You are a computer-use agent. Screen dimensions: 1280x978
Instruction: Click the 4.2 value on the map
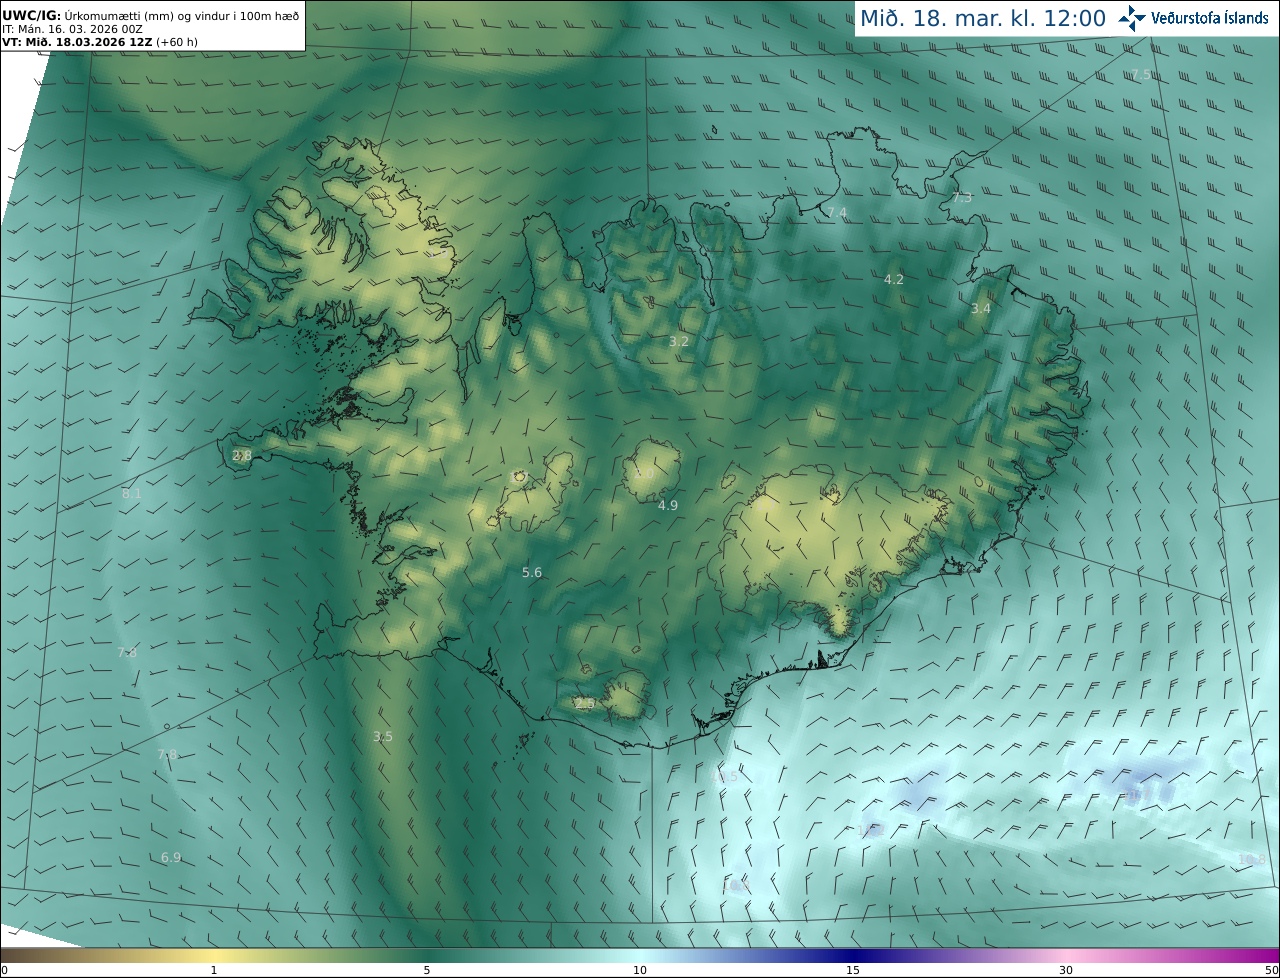pyautogui.click(x=894, y=279)
